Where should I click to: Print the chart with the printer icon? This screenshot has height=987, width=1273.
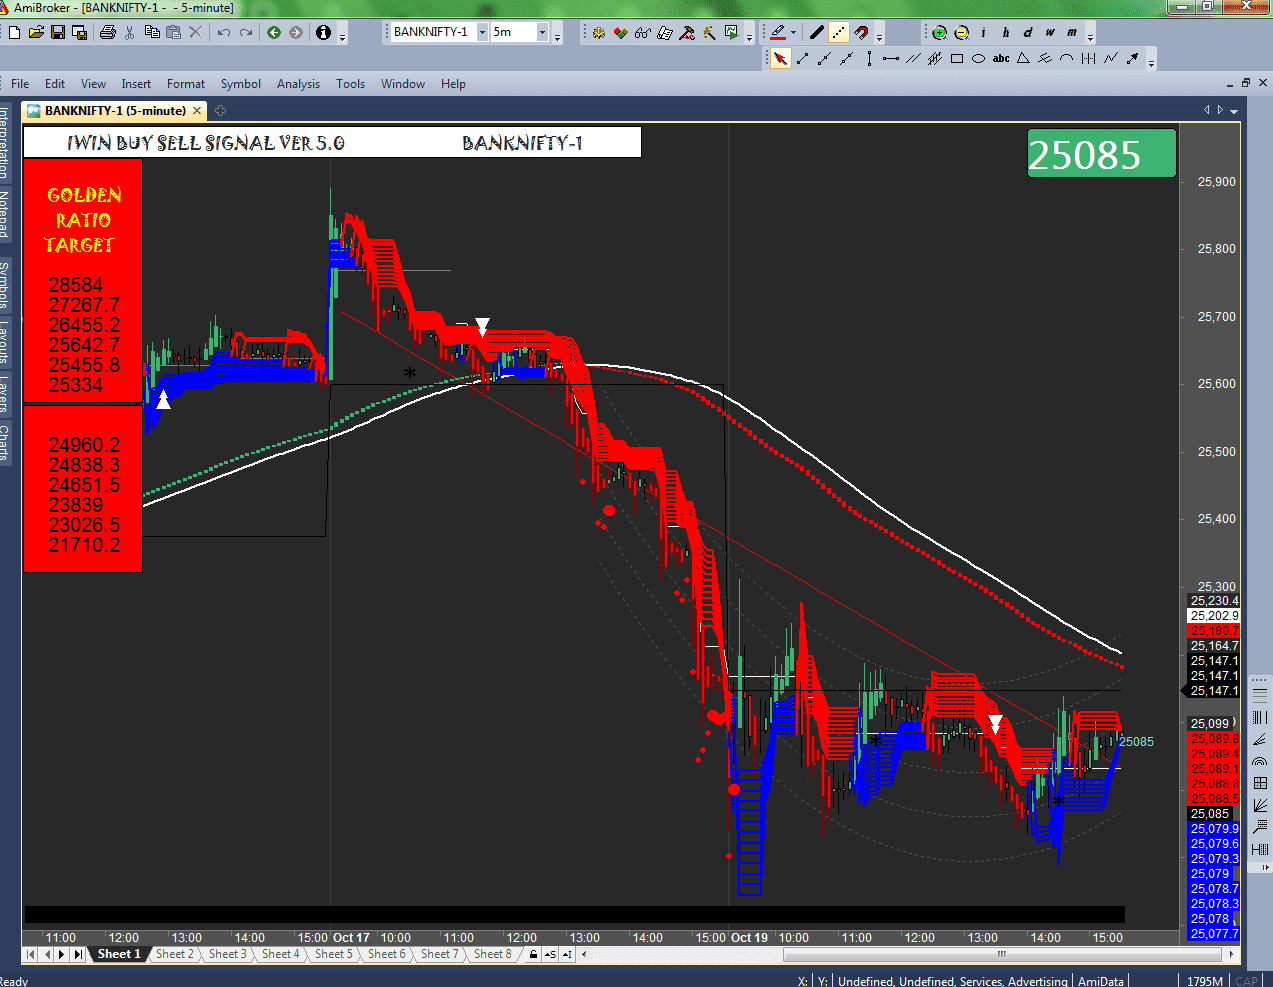tap(108, 32)
